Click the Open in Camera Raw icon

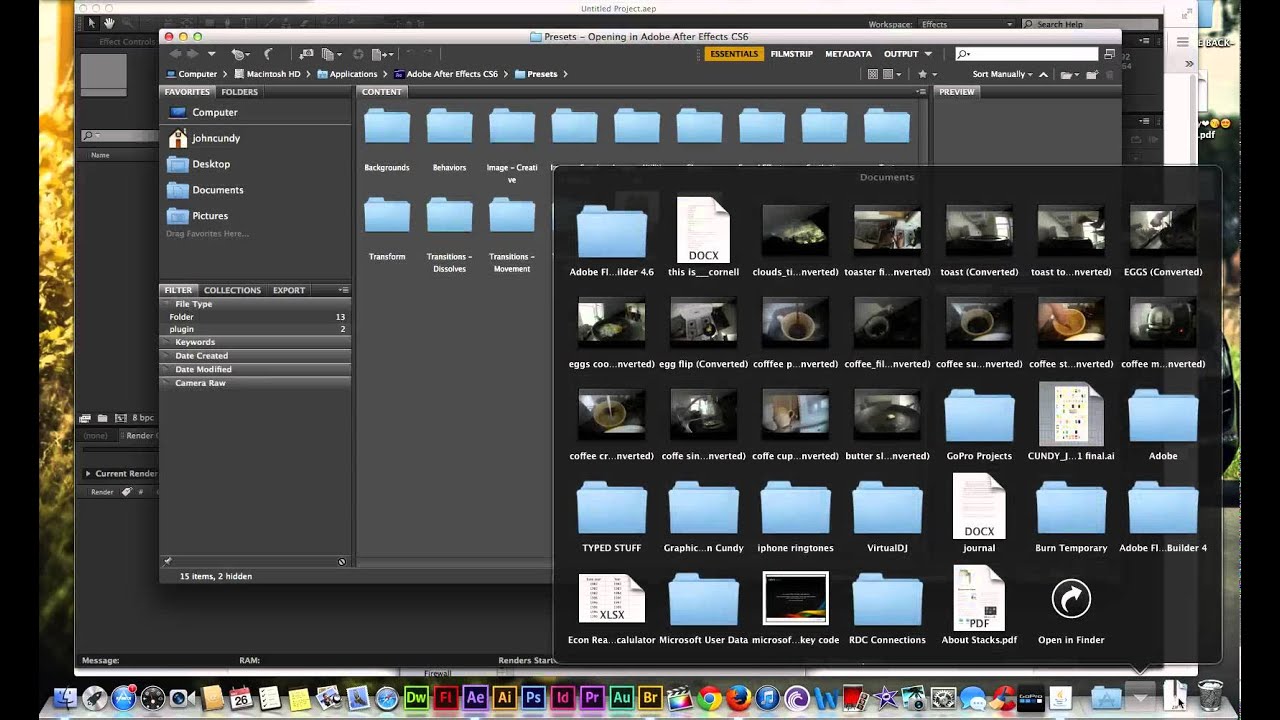pyautogui.click(x=357, y=54)
